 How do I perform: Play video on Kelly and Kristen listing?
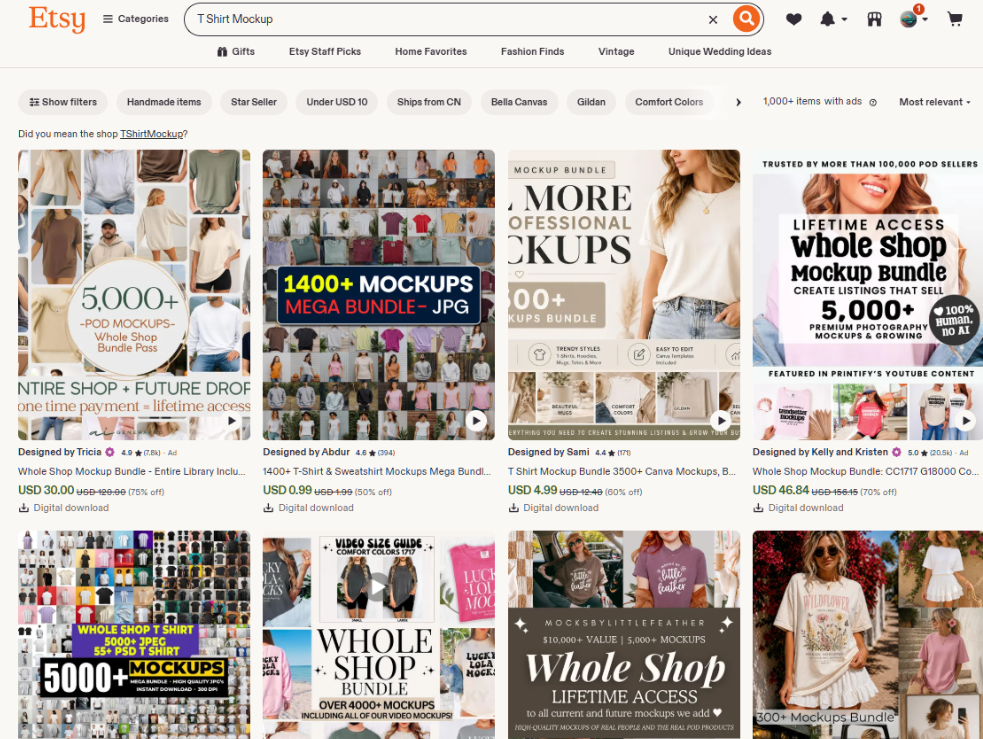pyautogui.click(x=965, y=421)
